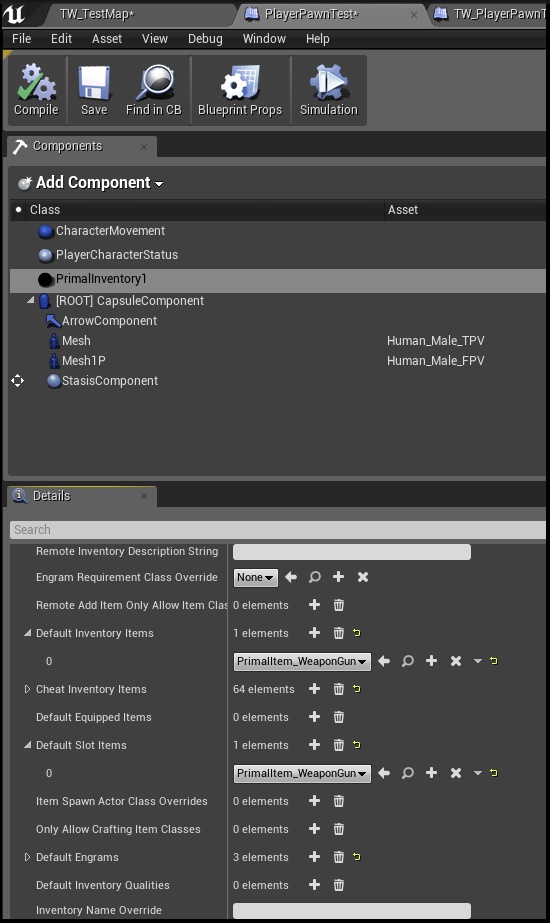The height and width of the screenshot is (923, 550).
Task: Select the CharacterMovement component
Action: (110, 231)
